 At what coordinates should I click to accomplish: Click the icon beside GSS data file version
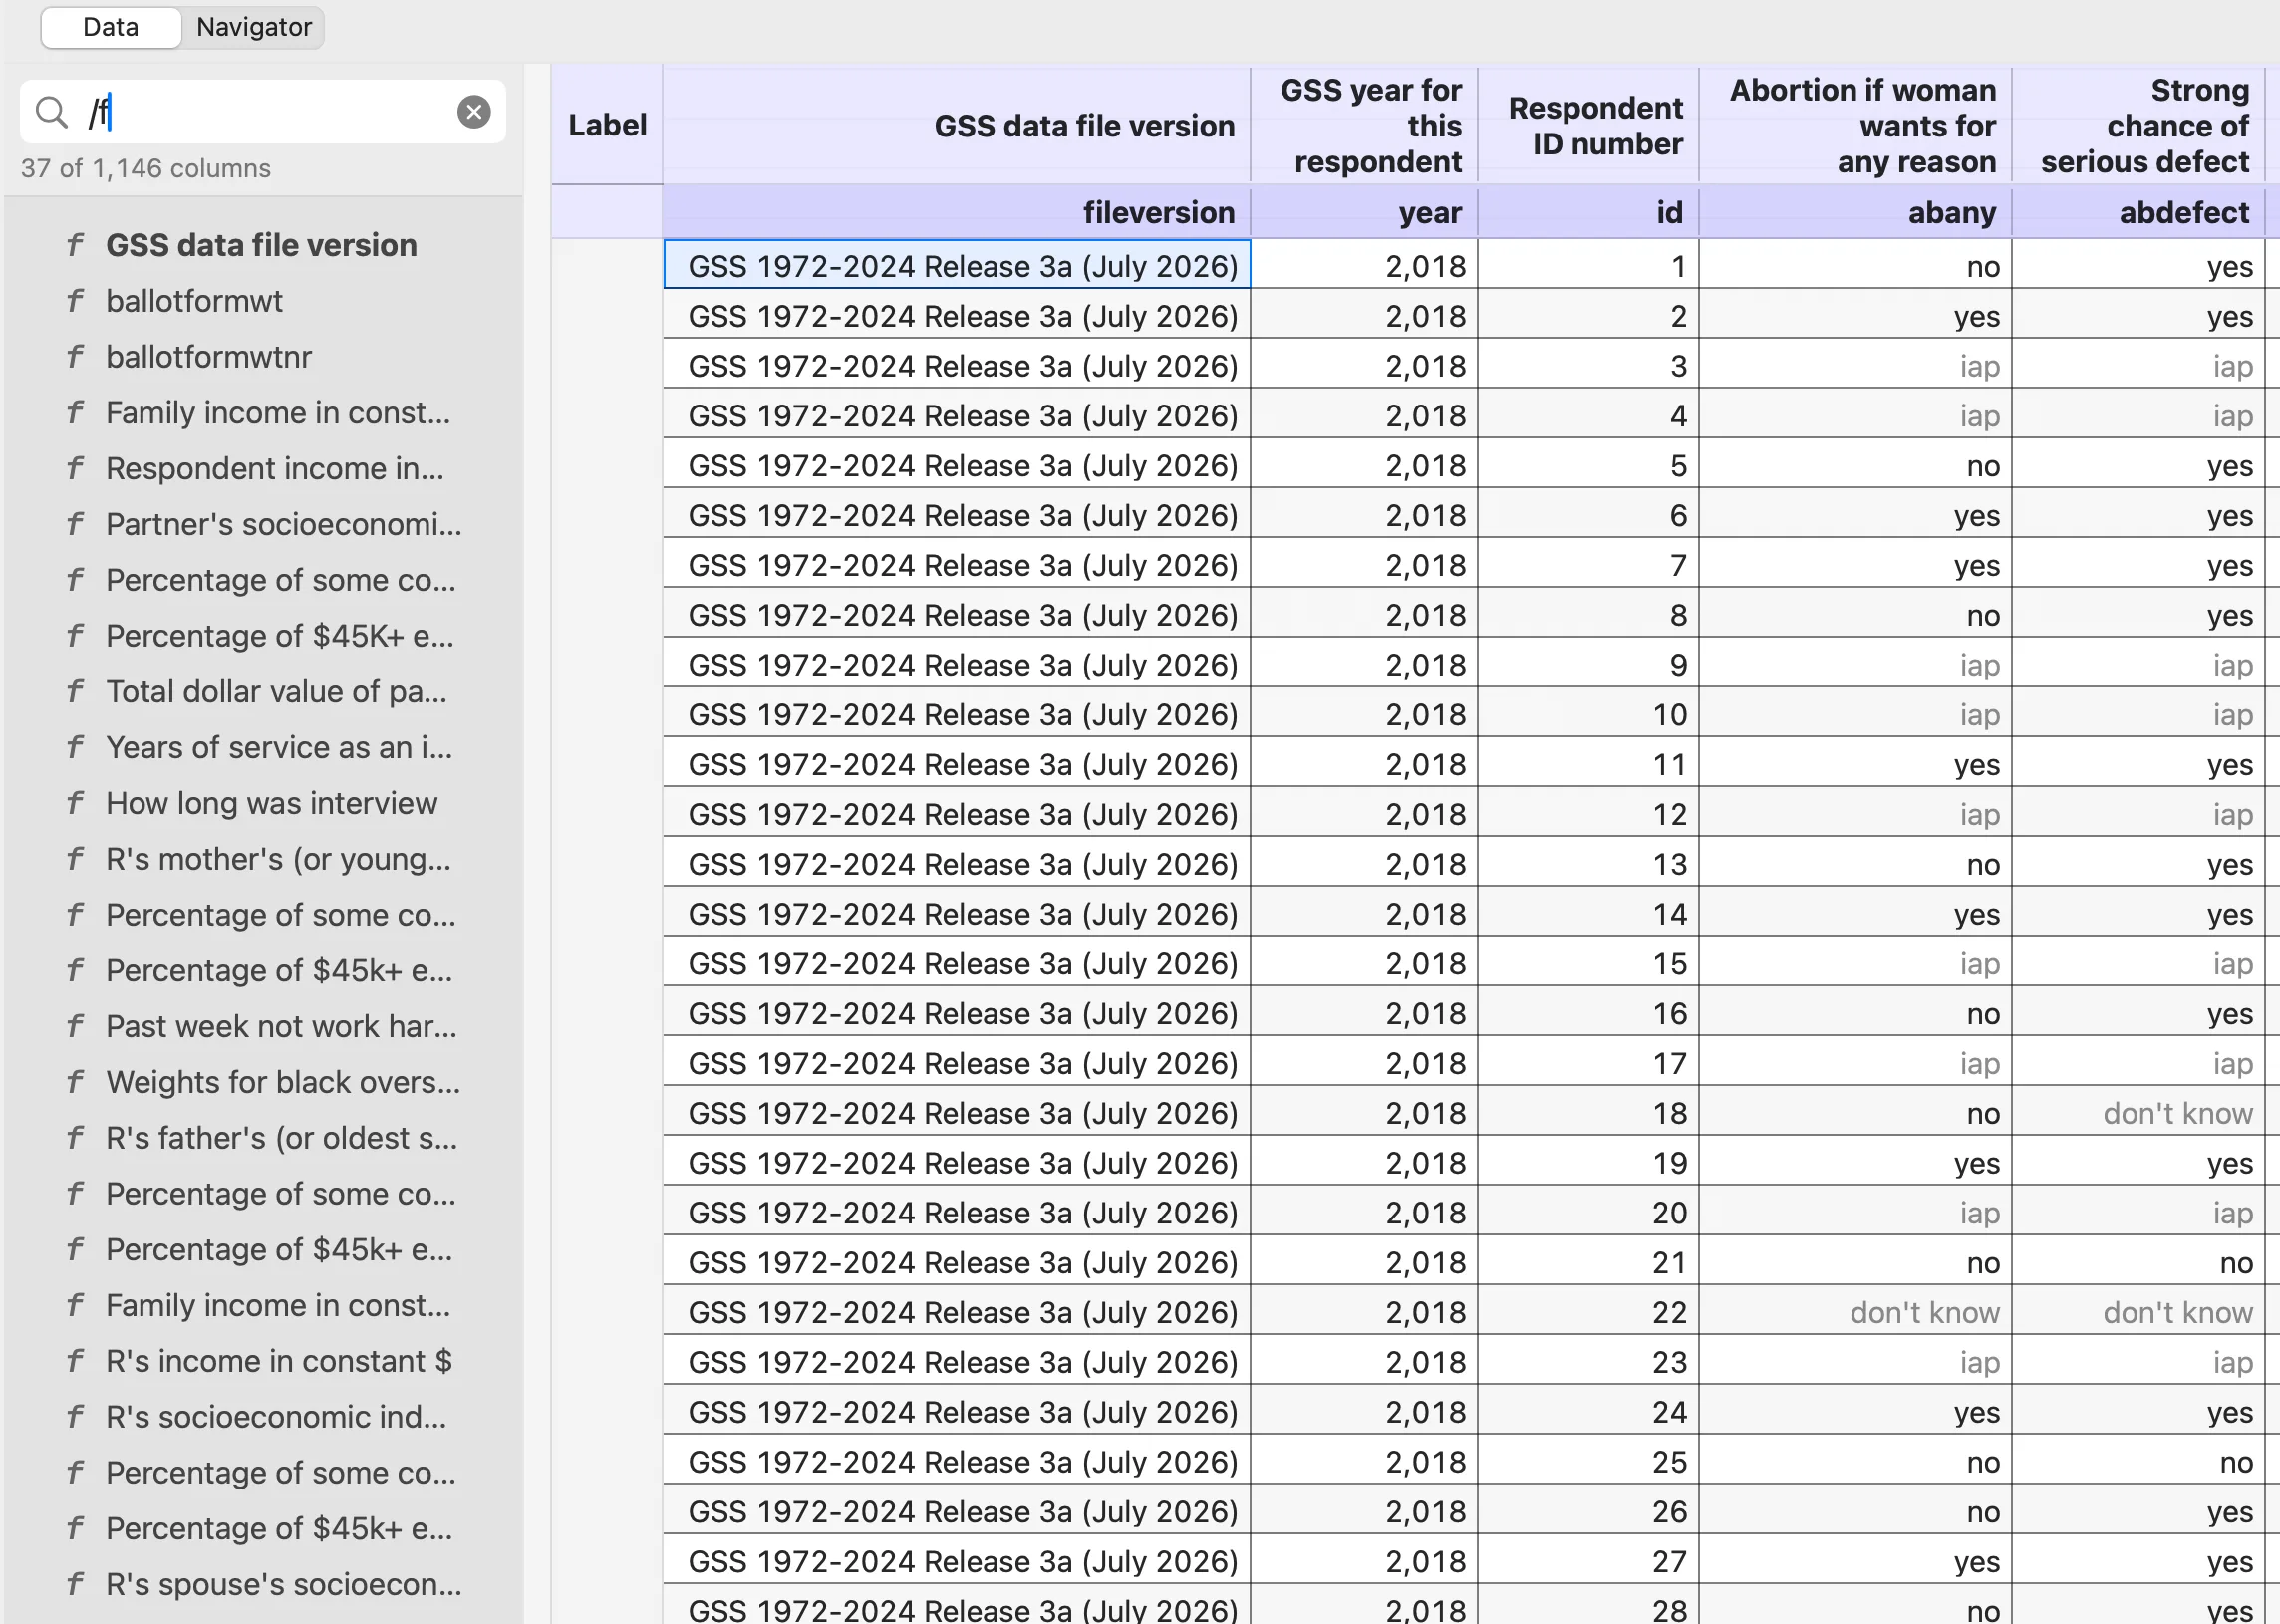[76, 245]
